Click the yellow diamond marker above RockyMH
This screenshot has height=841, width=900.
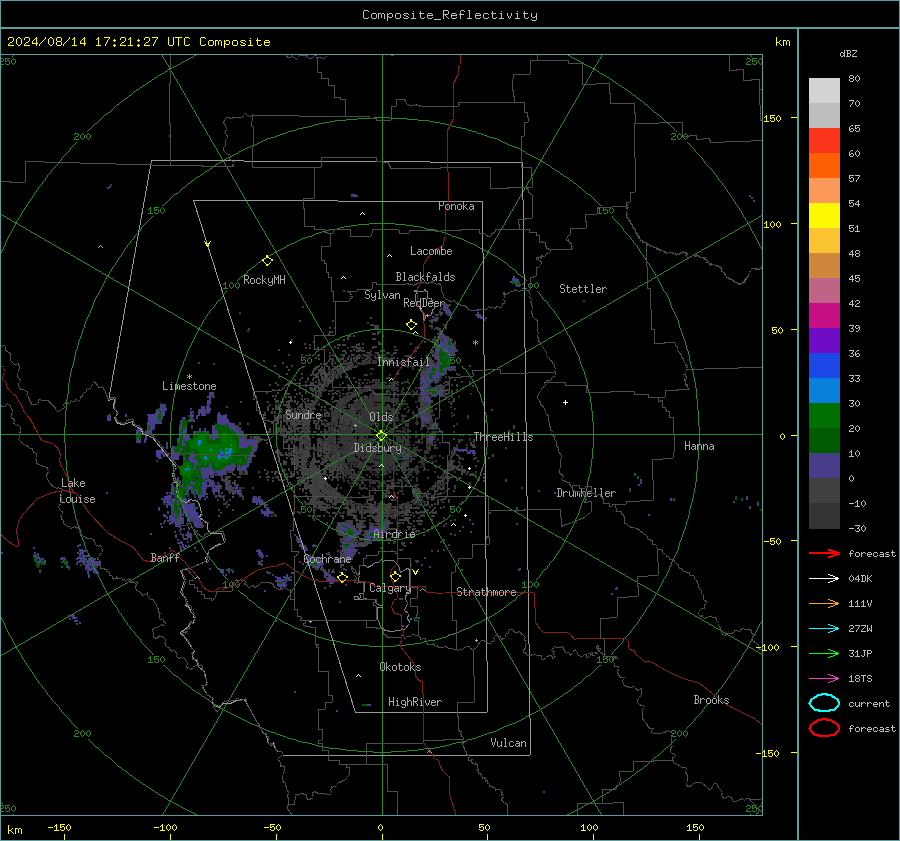pos(267,261)
